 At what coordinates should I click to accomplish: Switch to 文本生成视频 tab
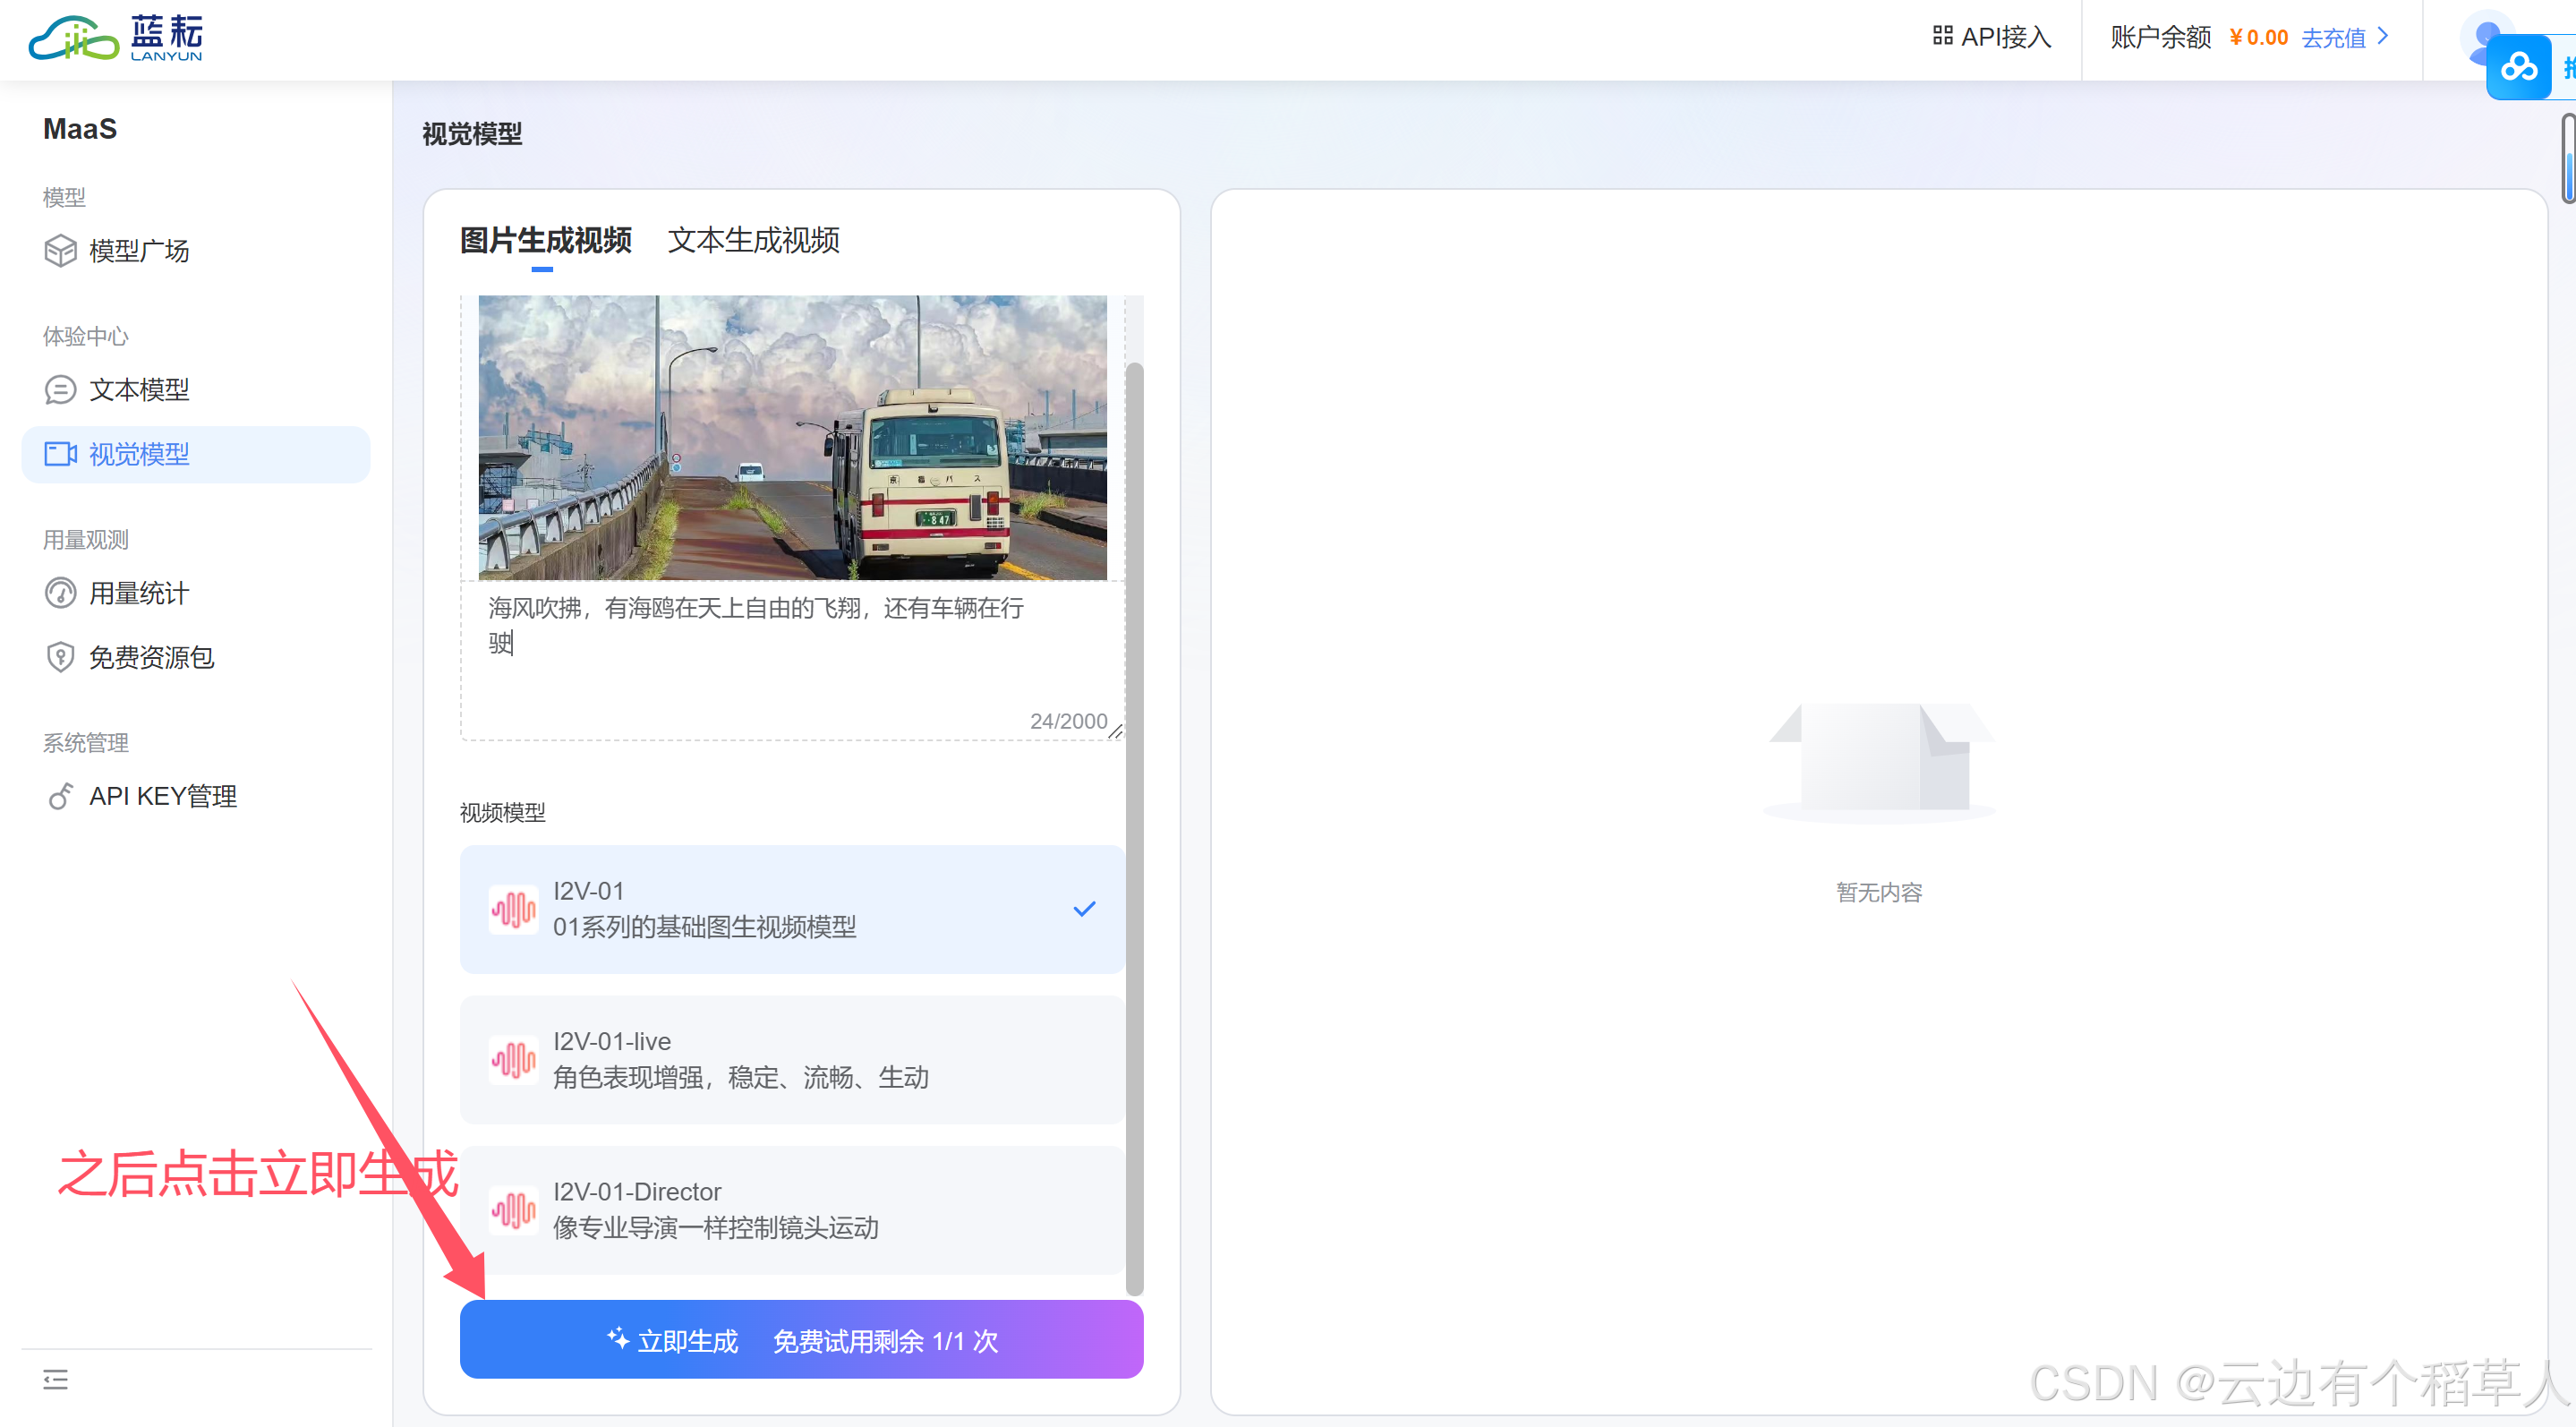pyautogui.click(x=753, y=240)
